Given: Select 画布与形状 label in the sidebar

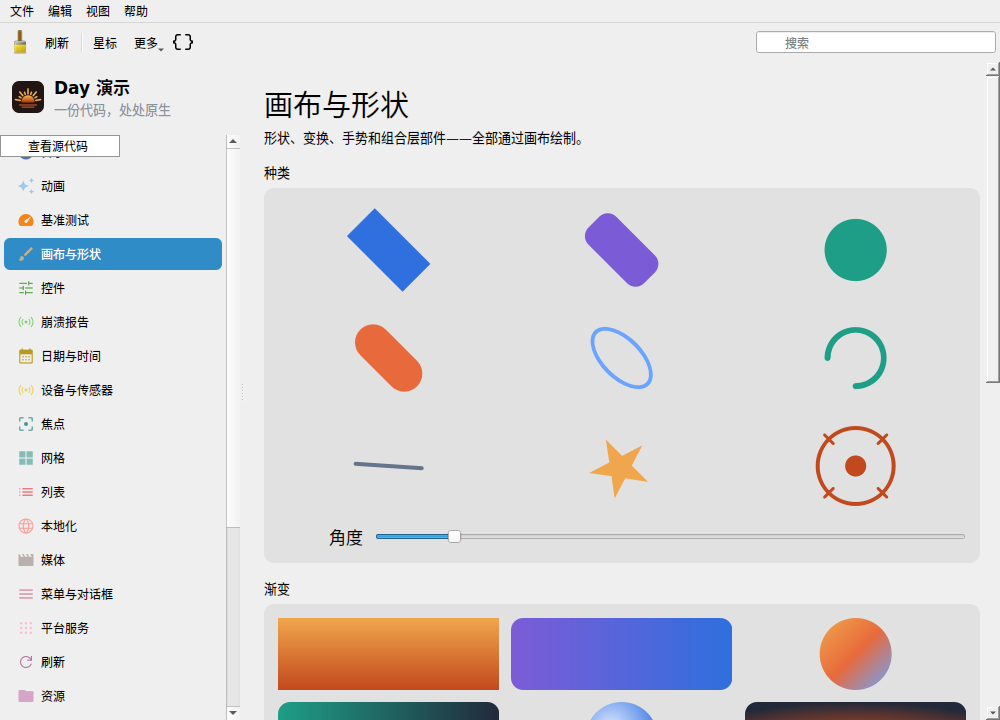Looking at the screenshot, I should pyautogui.click(x=71, y=254).
